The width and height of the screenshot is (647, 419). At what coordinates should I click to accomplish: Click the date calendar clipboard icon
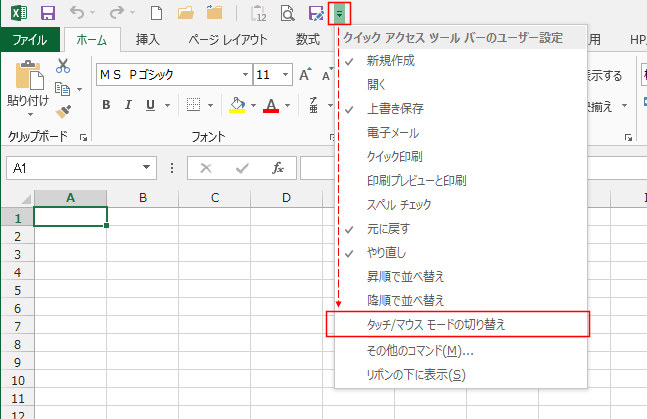coord(259,13)
